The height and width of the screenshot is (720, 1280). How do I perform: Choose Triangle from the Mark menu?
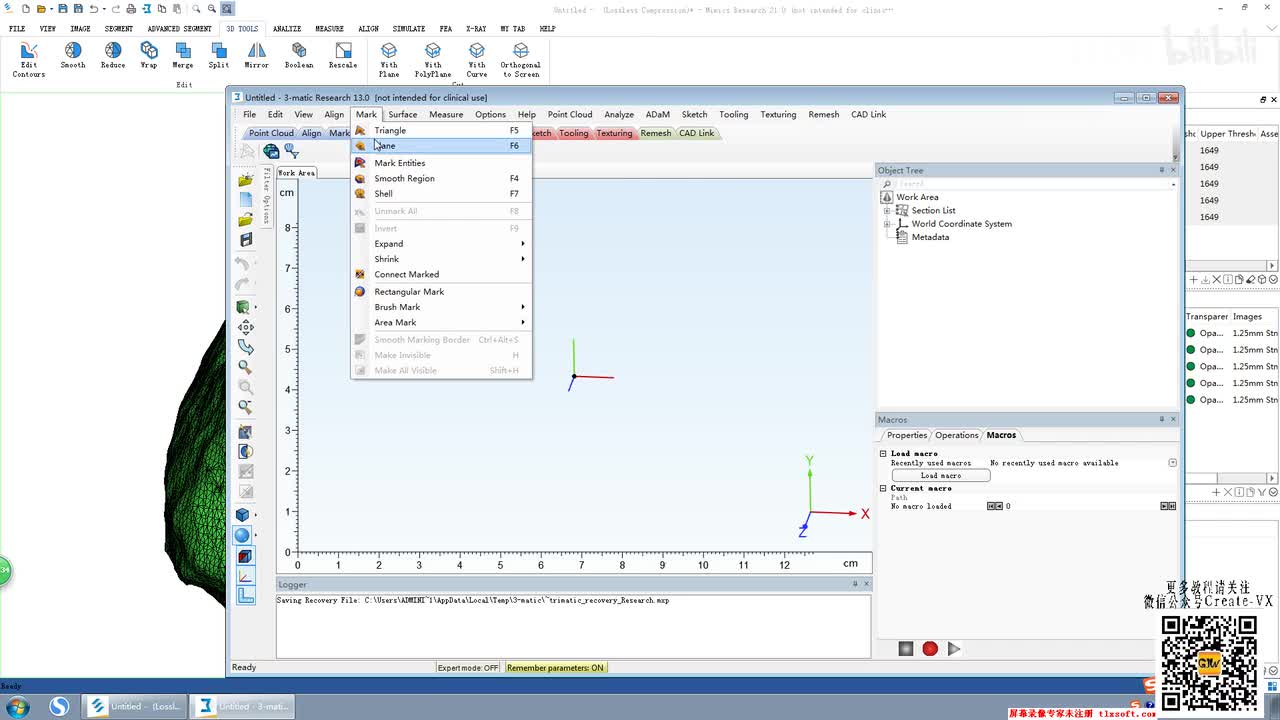(441, 130)
